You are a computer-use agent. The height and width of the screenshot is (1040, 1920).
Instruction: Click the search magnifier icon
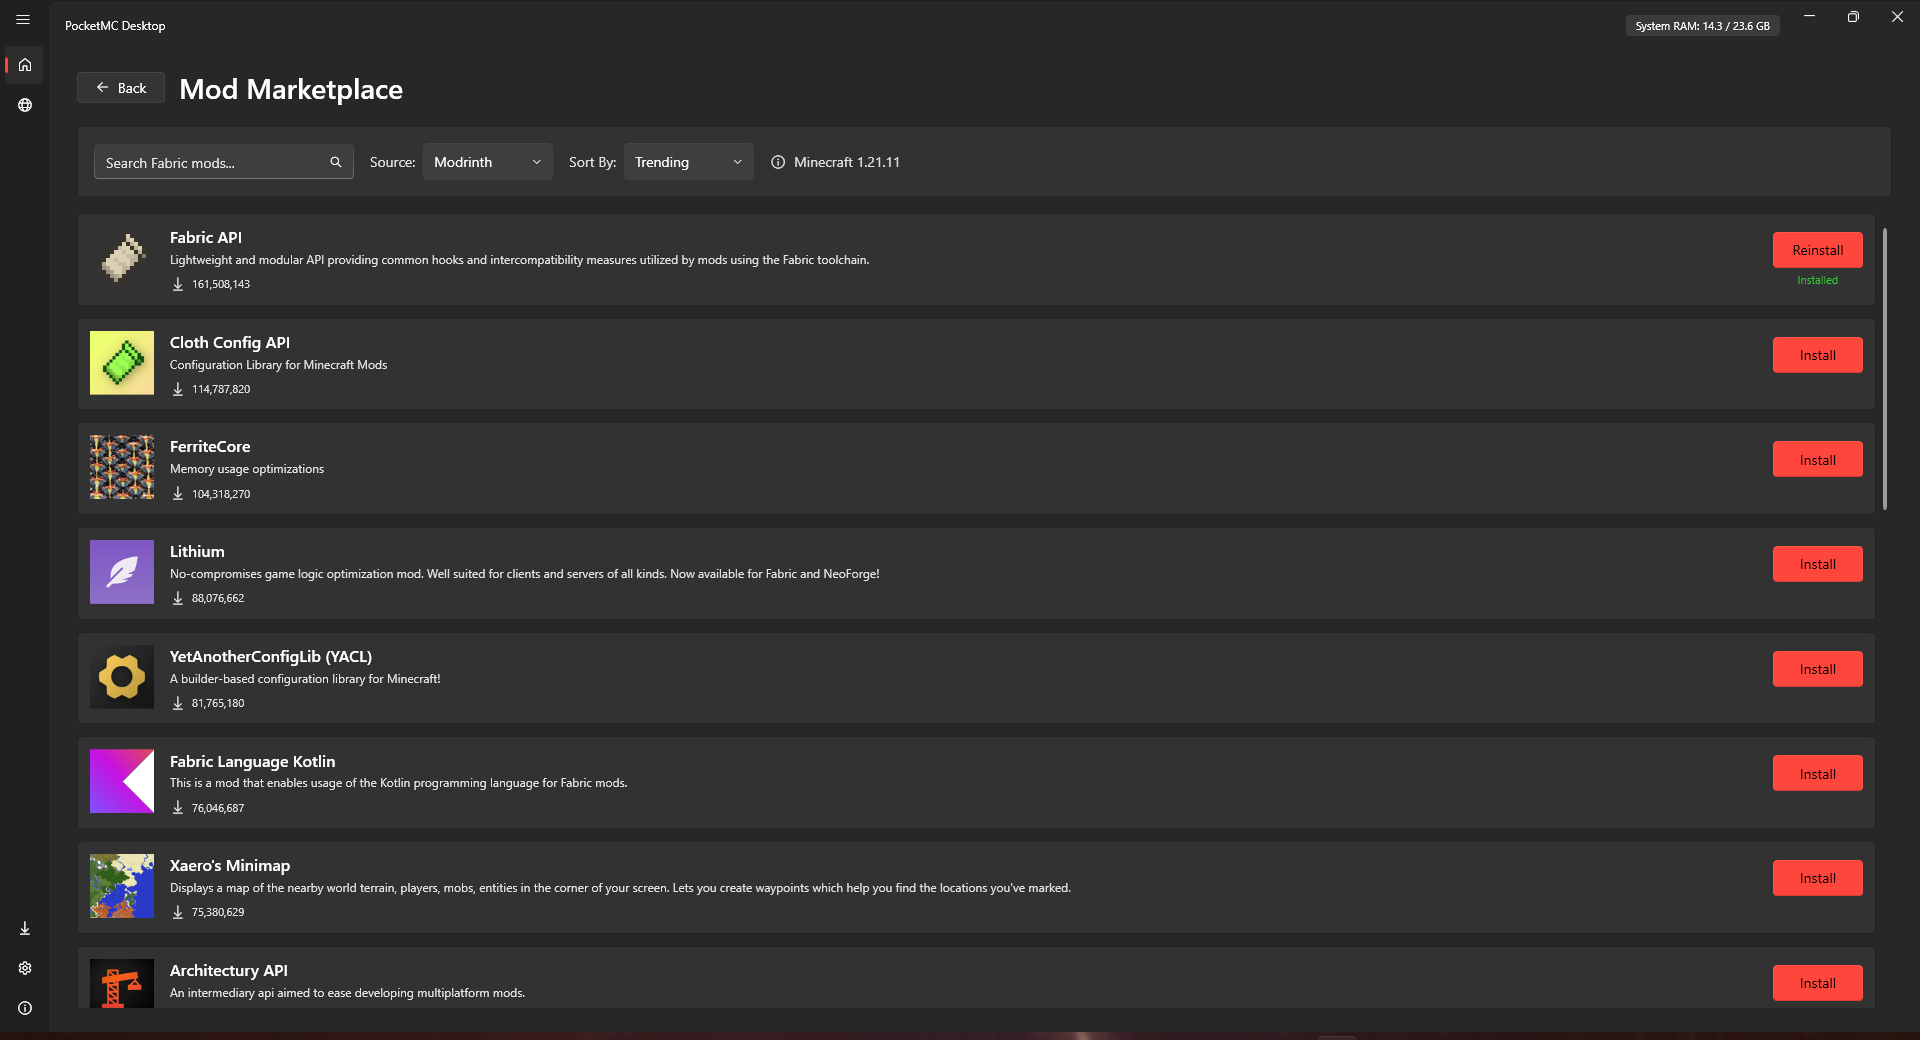click(336, 162)
